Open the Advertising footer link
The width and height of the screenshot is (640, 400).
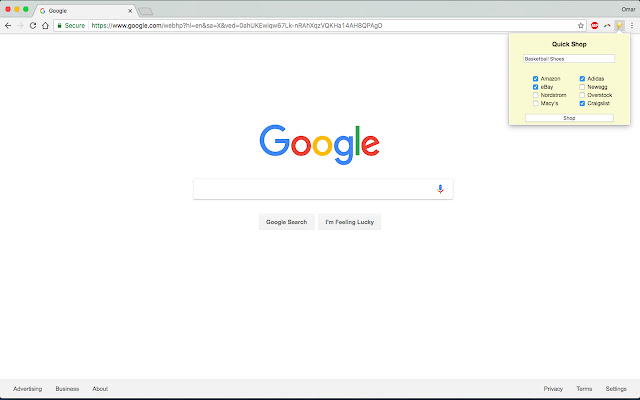(x=27, y=389)
